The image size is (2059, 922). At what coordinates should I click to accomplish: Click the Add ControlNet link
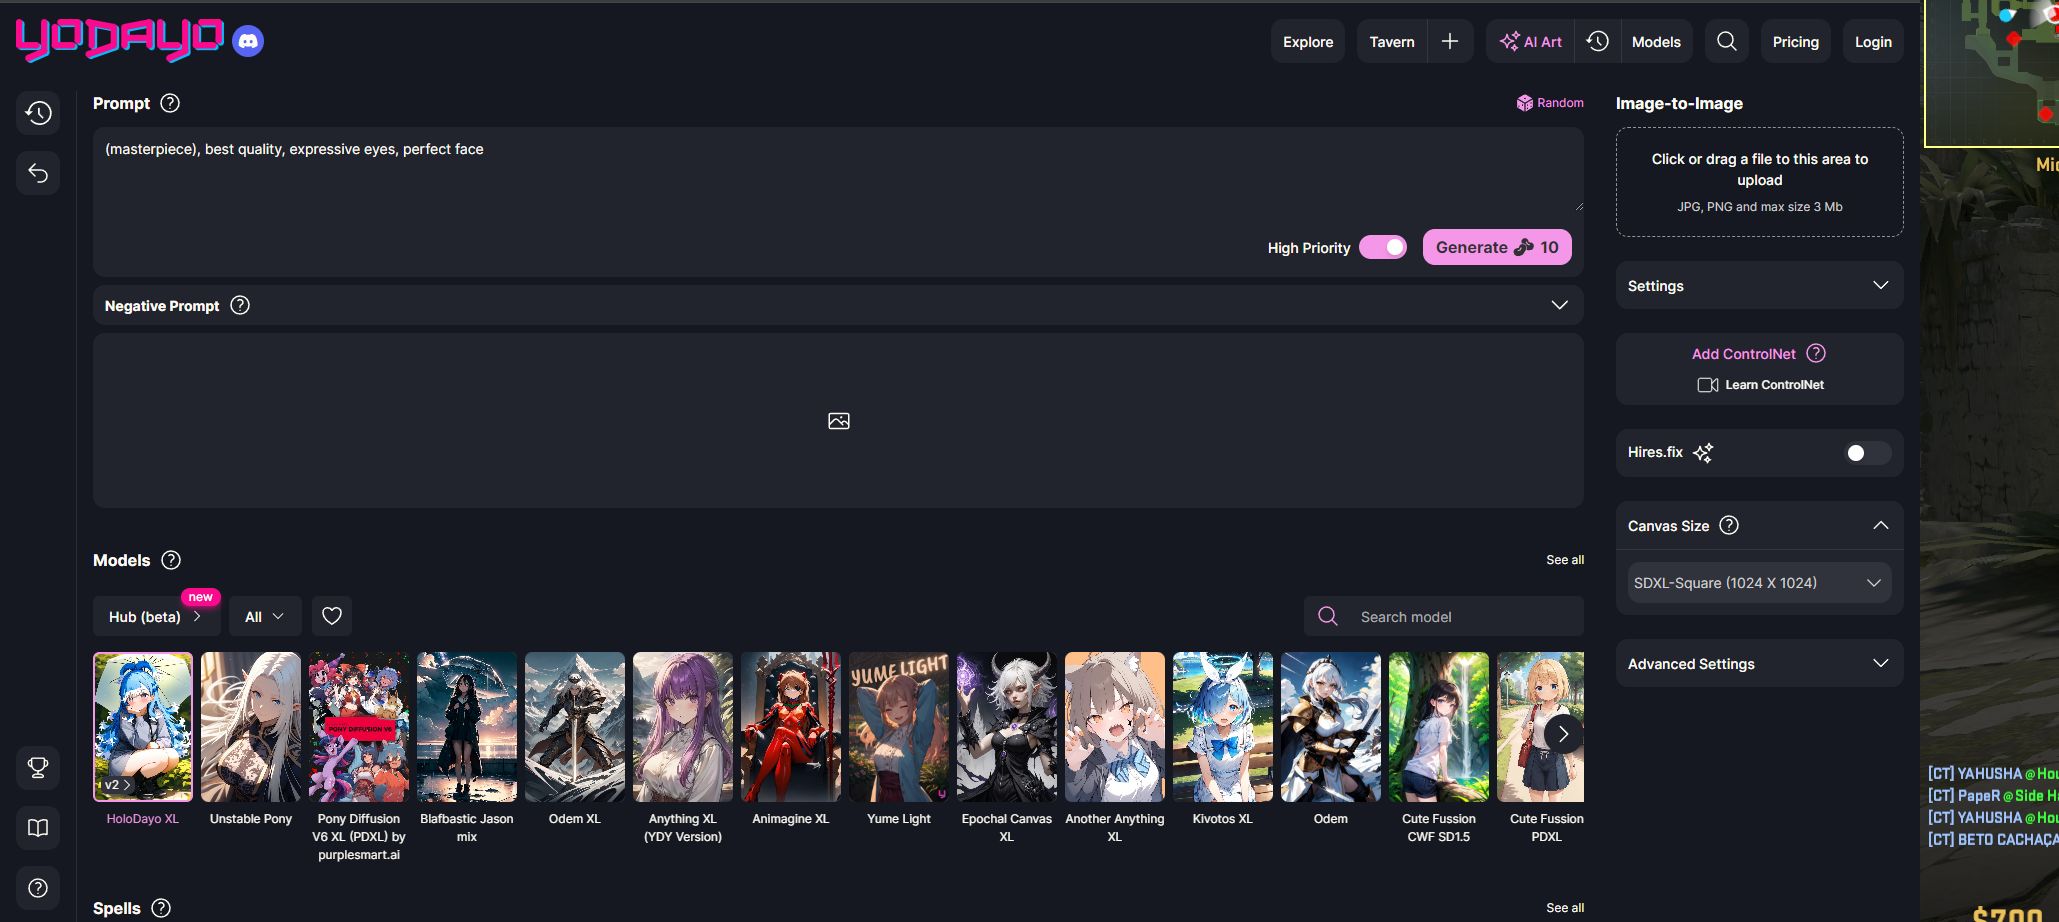[1743, 354]
